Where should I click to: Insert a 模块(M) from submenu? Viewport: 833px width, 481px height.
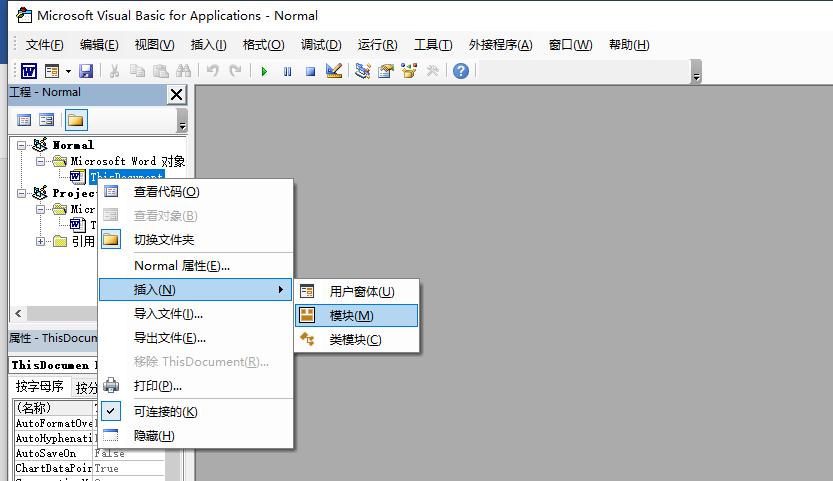pos(356,316)
